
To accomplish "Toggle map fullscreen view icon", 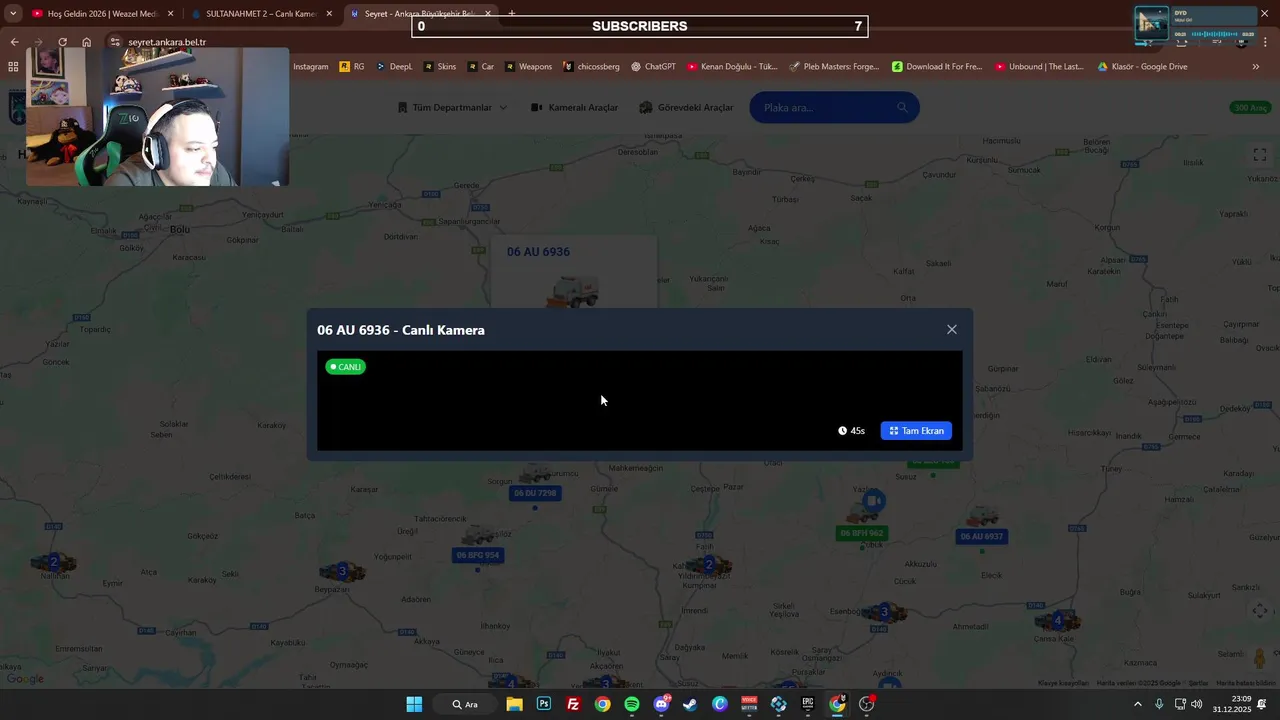I will (1260, 155).
